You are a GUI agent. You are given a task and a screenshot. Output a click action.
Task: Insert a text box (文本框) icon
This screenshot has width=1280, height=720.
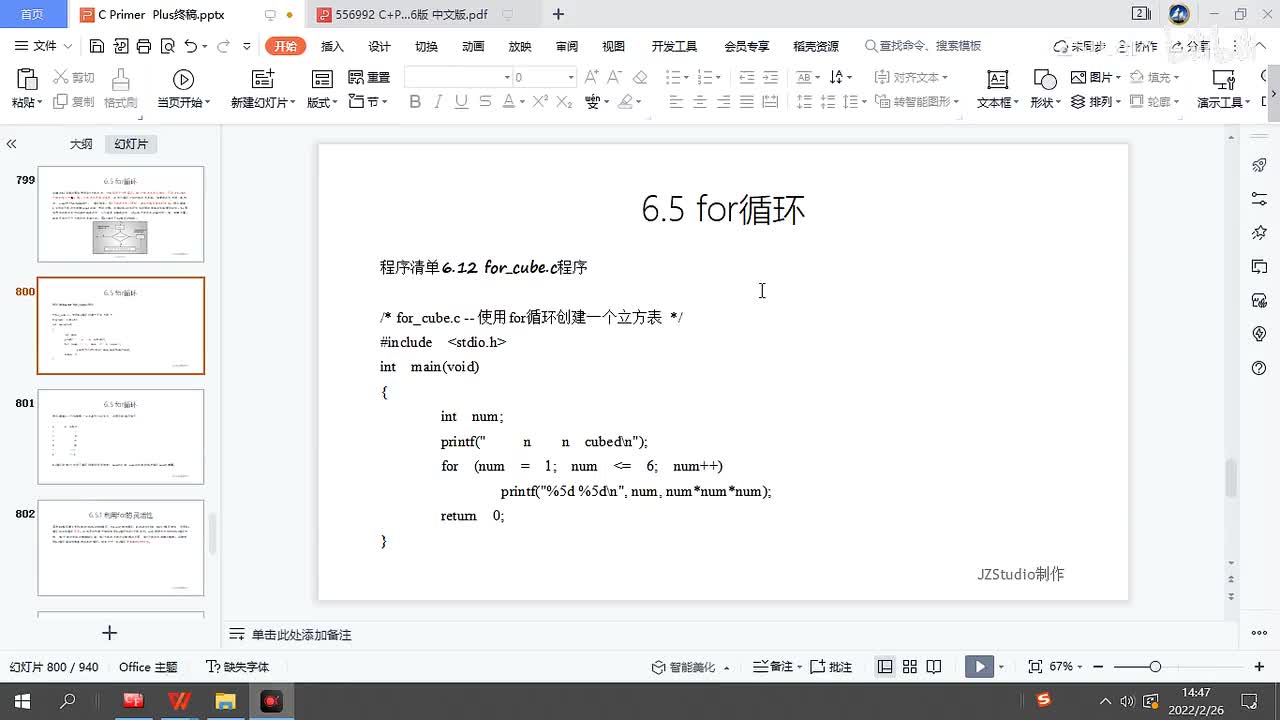(x=997, y=80)
